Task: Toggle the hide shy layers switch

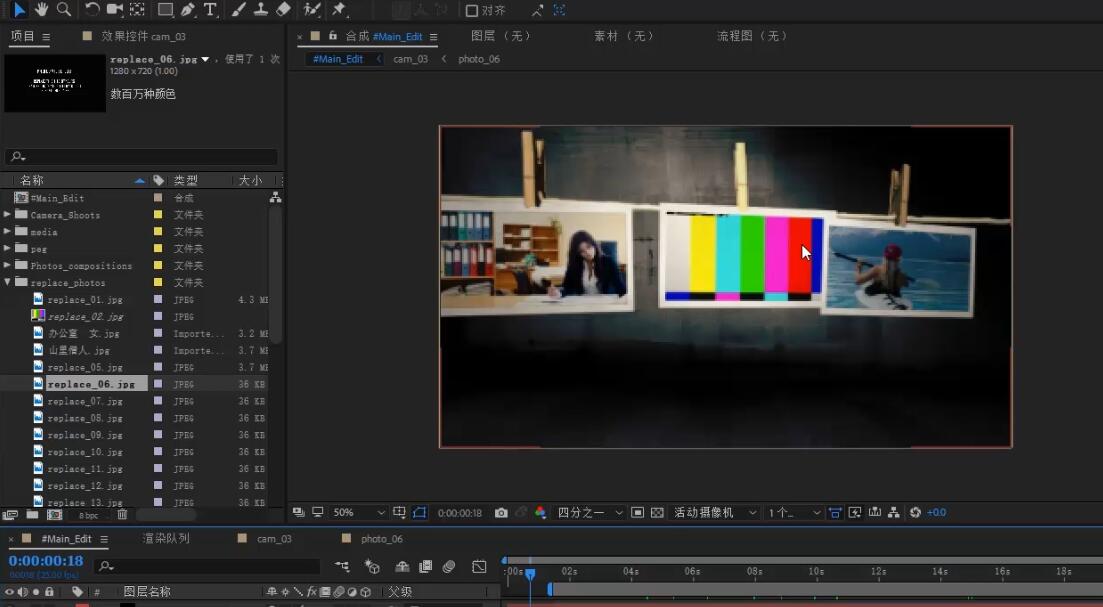Action: [x=402, y=566]
